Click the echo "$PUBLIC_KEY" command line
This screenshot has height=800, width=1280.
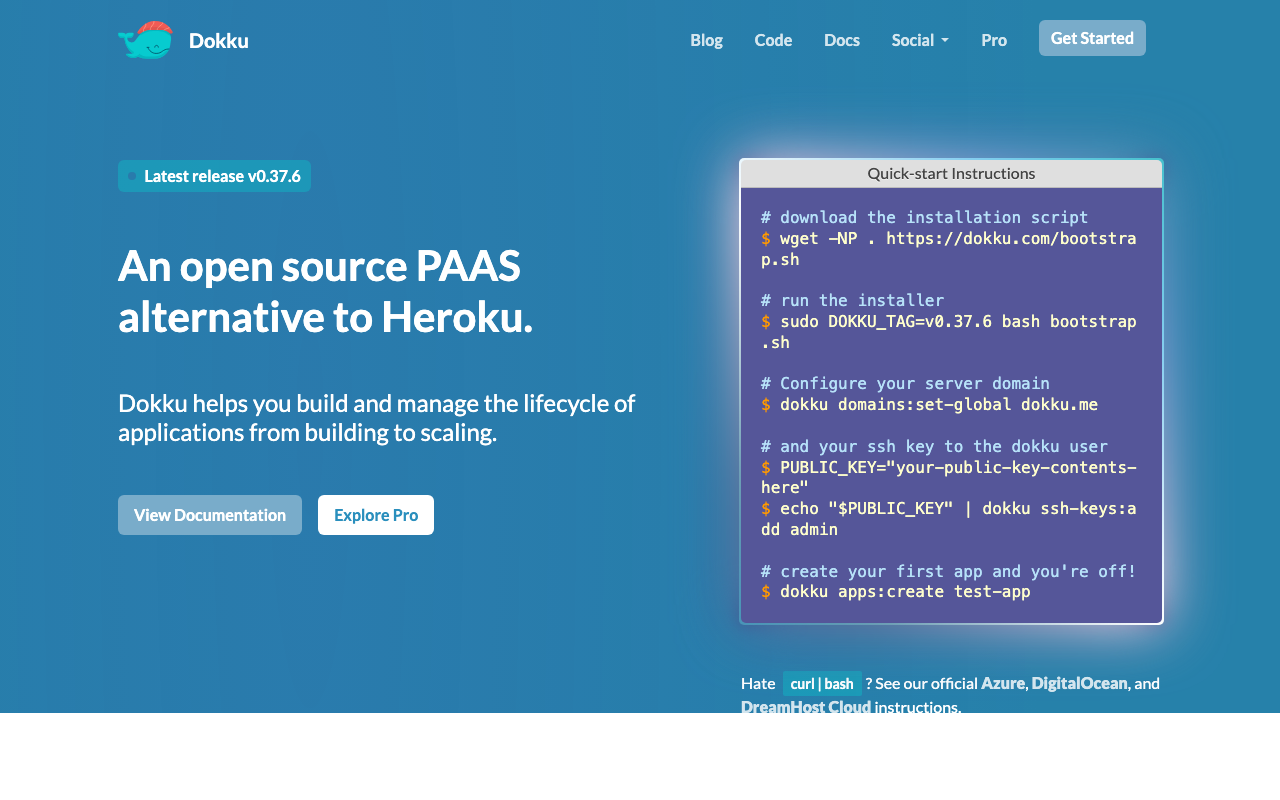[948, 519]
